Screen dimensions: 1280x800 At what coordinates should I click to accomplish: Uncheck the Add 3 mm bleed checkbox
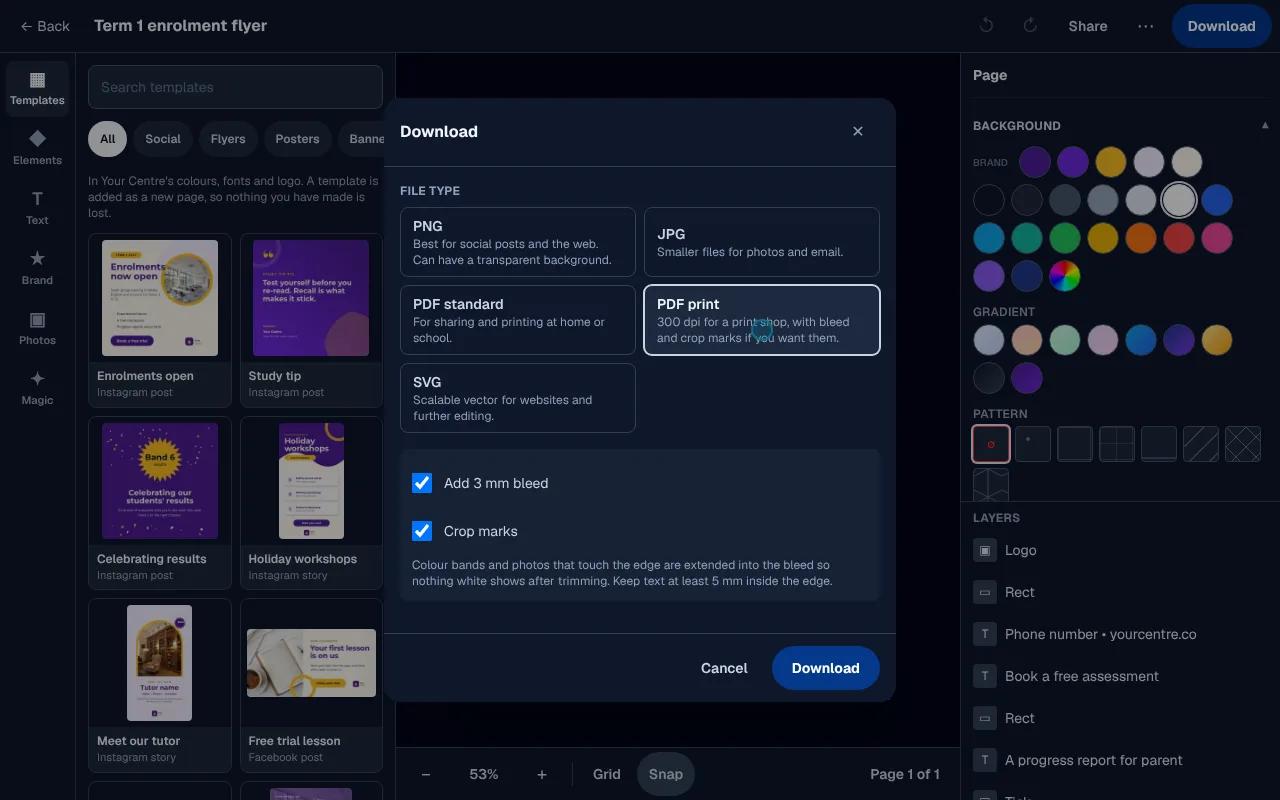(422, 483)
